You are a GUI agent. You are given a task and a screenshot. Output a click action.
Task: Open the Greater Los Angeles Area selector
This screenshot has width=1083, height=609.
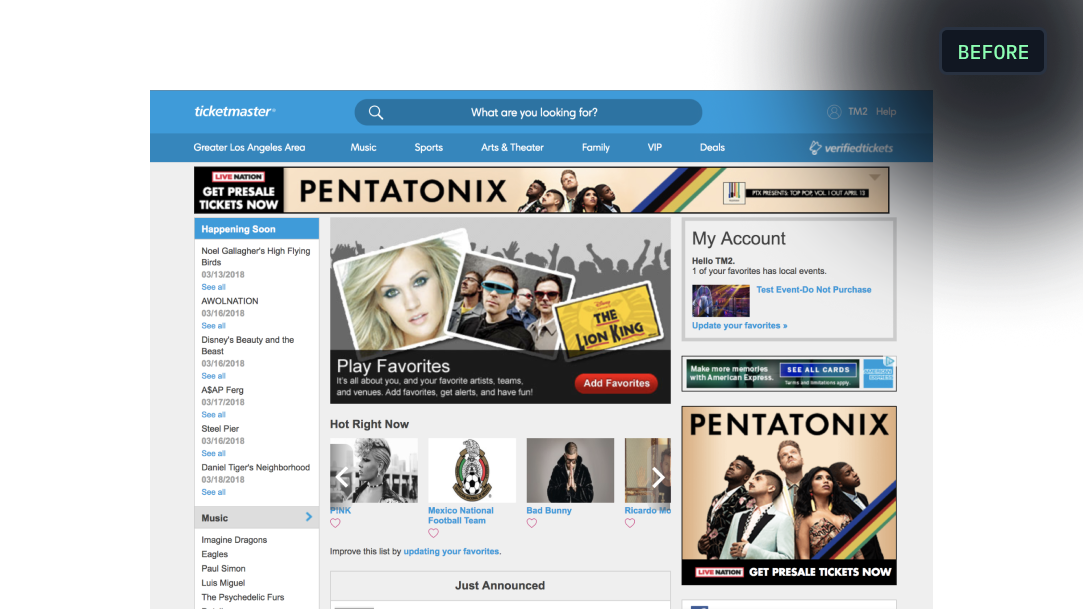click(249, 148)
